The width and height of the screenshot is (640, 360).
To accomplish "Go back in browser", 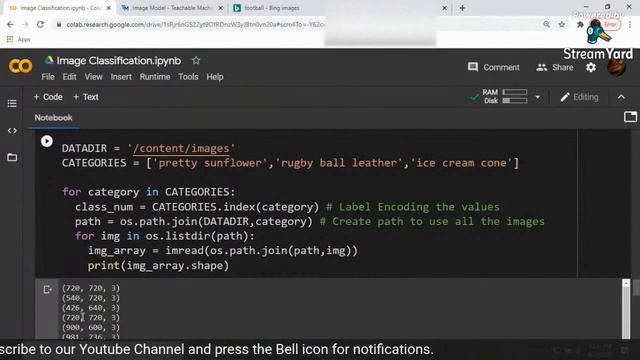I will coord(10,24).
